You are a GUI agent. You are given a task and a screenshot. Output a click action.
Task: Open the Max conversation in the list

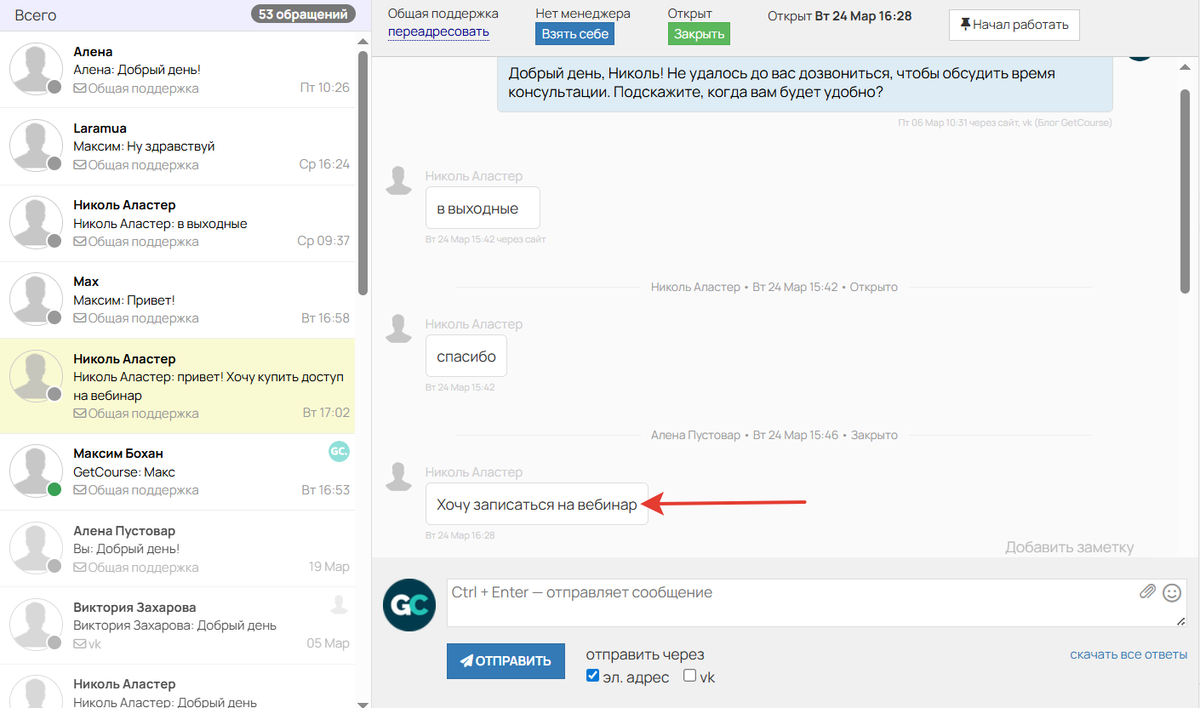click(x=180, y=300)
